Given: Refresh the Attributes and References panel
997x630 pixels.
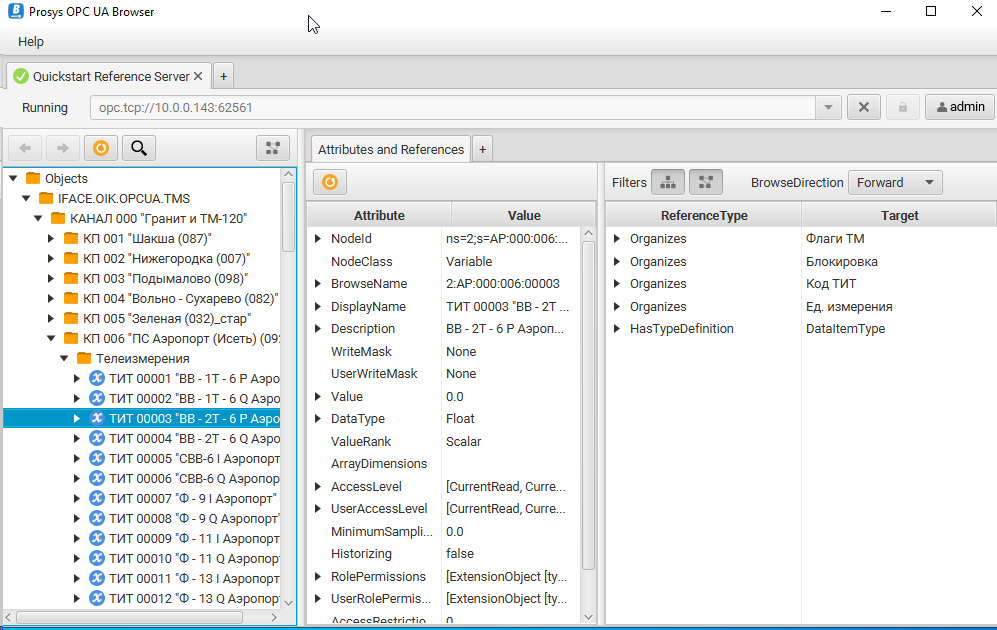Looking at the screenshot, I should coord(330,181).
